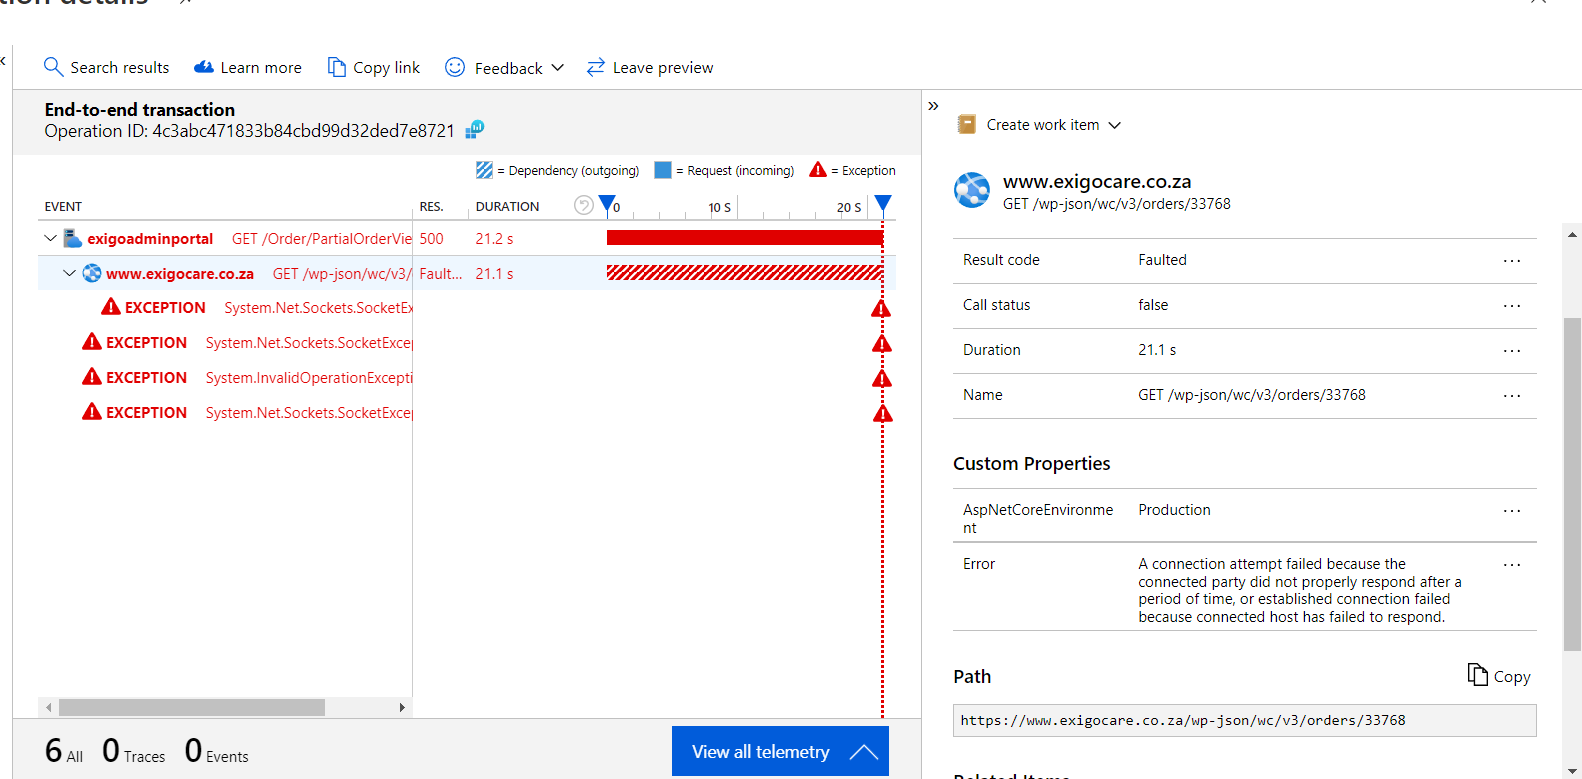The image size is (1582, 779).
Task: Select the 0 Events filter
Action: [x=217, y=750]
